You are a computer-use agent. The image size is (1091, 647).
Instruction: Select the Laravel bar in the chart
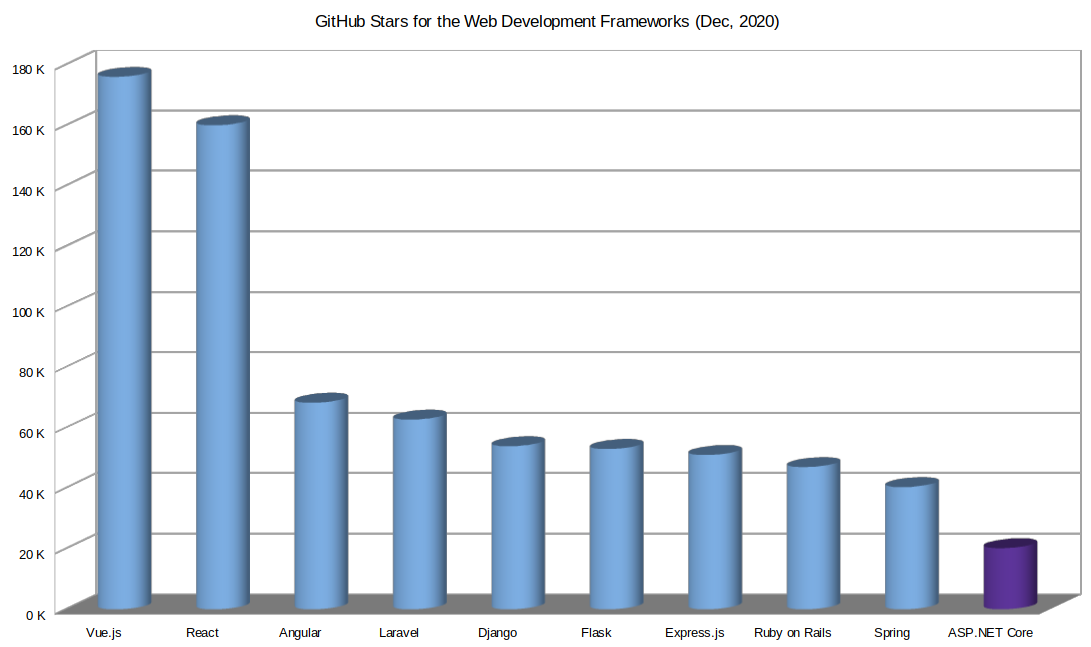point(420,511)
